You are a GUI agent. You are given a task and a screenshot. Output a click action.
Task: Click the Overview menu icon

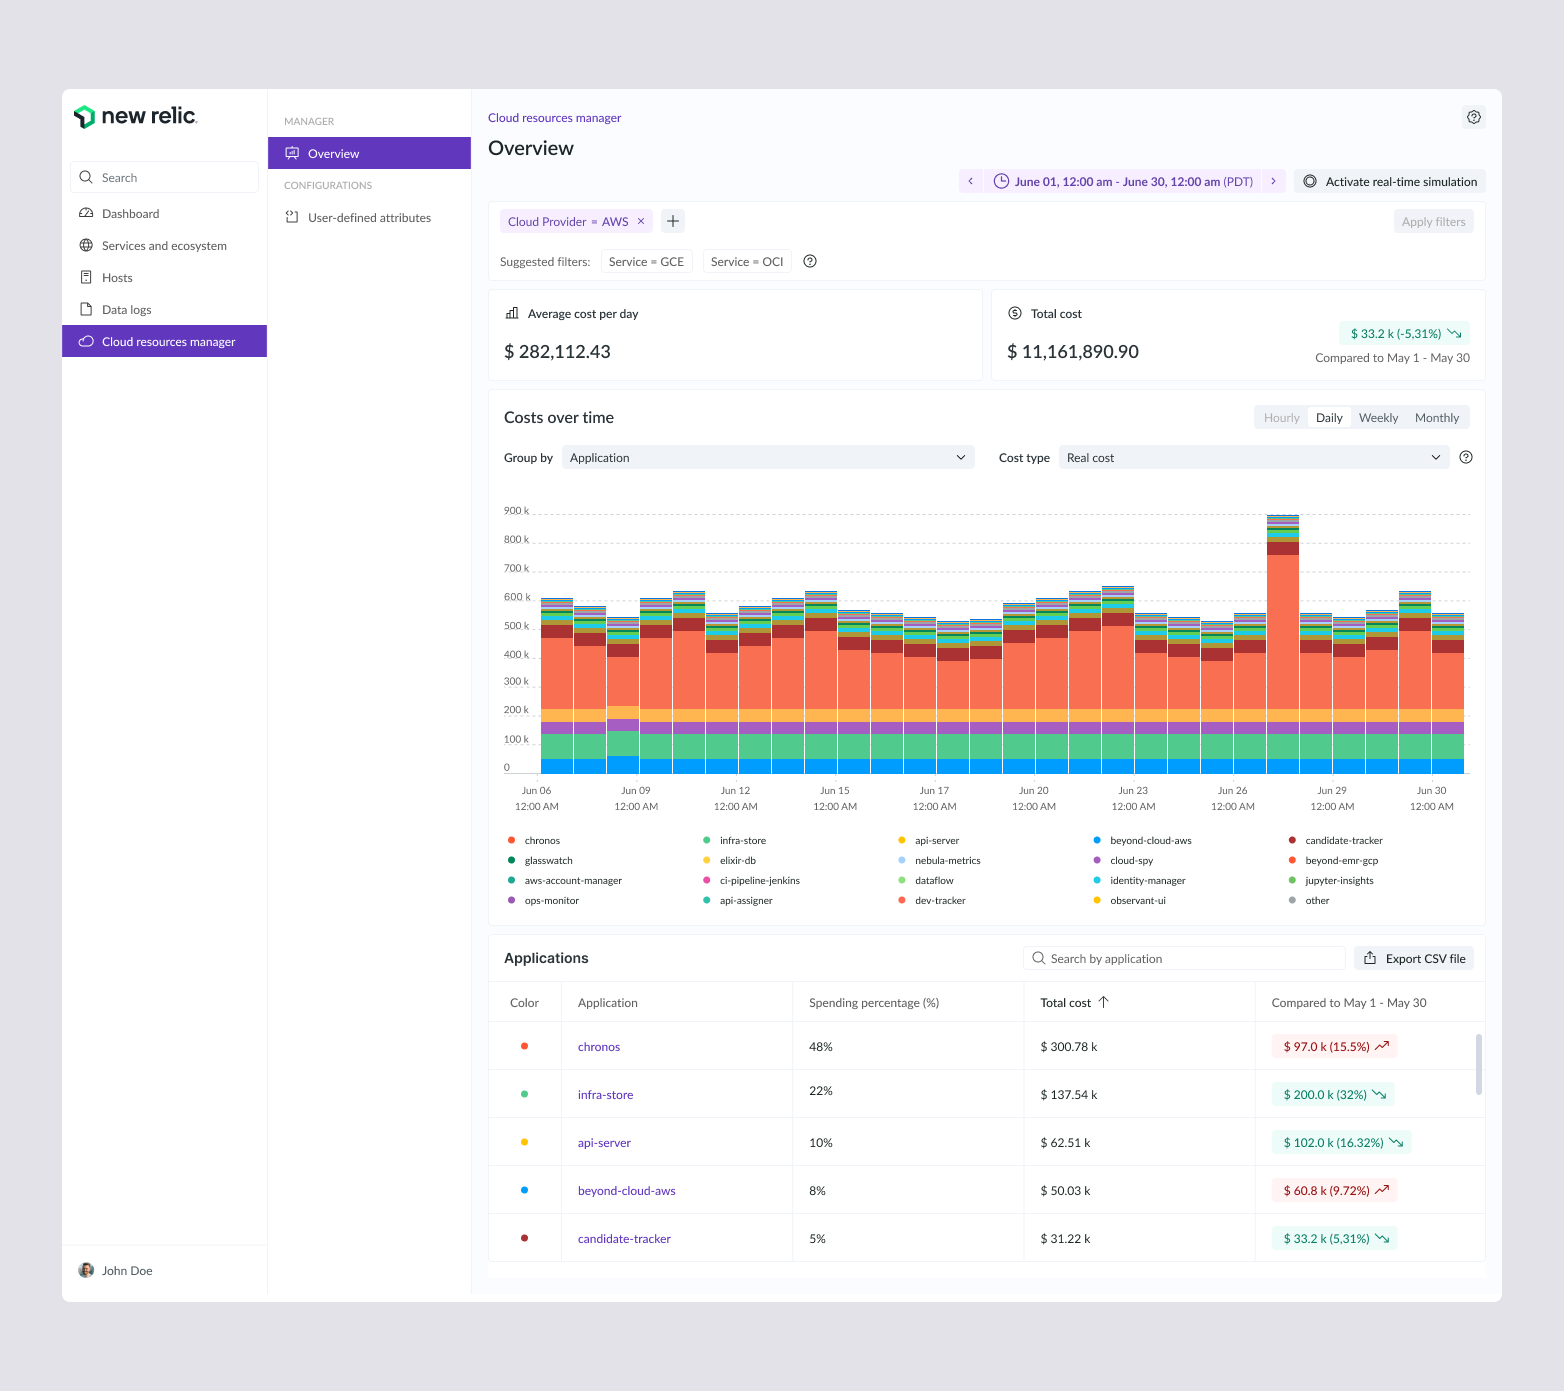pyautogui.click(x=292, y=153)
